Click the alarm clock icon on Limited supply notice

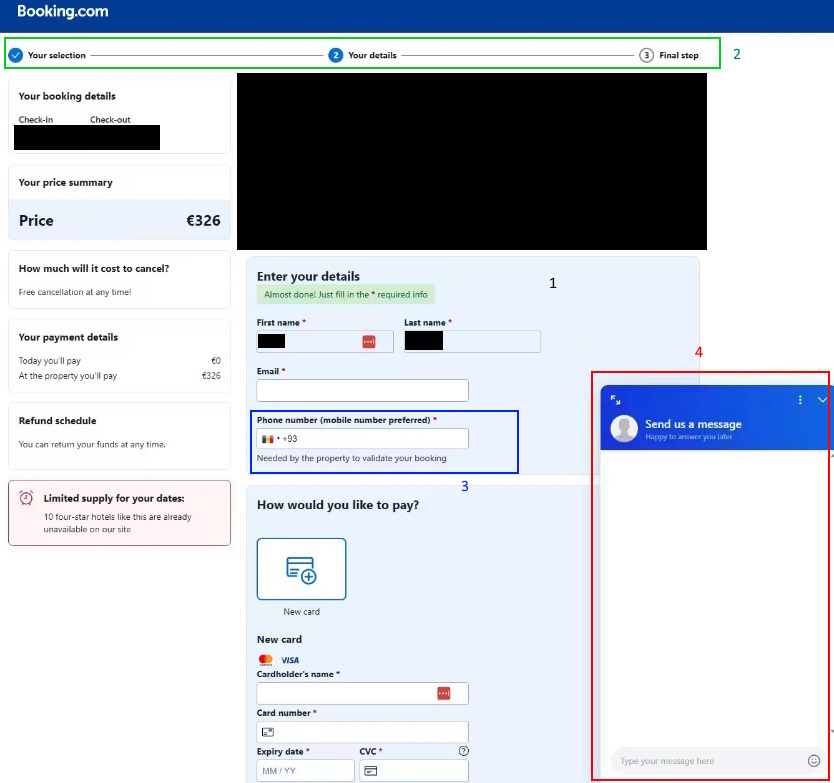click(26, 498)
